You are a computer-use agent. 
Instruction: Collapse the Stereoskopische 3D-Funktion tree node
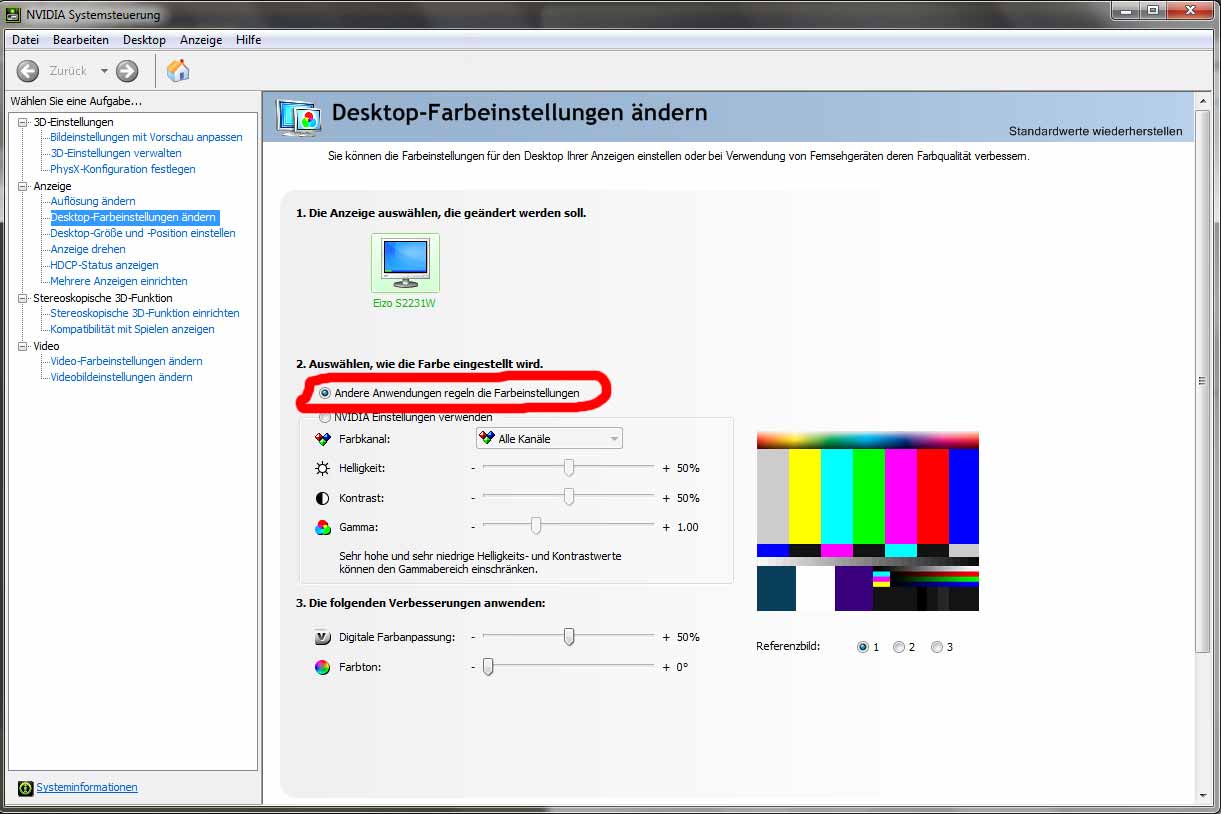coord(24,298)
